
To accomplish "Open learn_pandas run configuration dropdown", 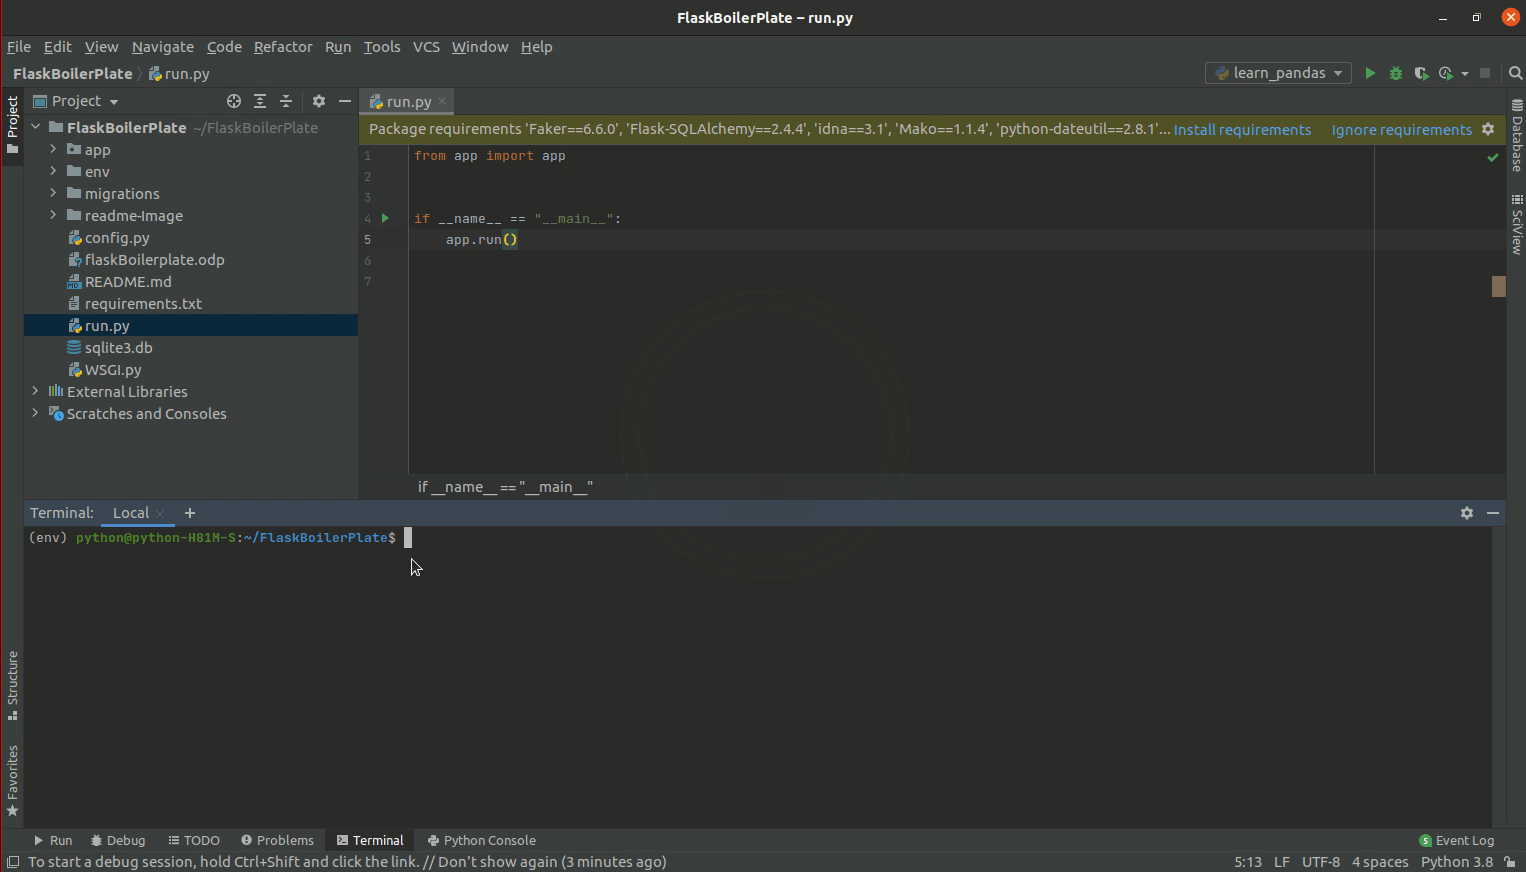I will click(1279, 73).
